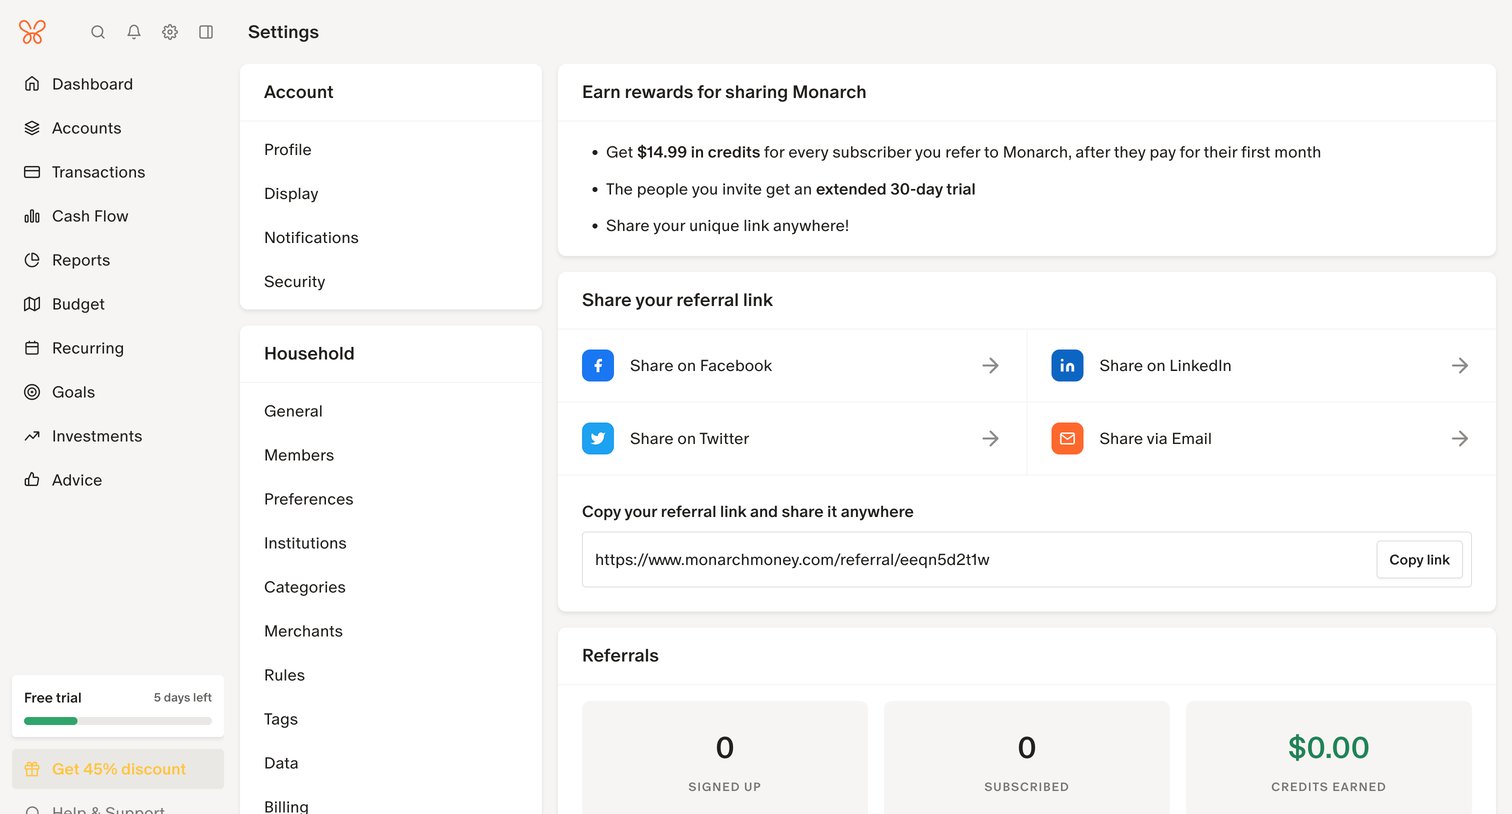The height and width of the screenshot is (814, 1512).
Task: Click the Monarch butterfly logo
Action: tap(32, 32)
